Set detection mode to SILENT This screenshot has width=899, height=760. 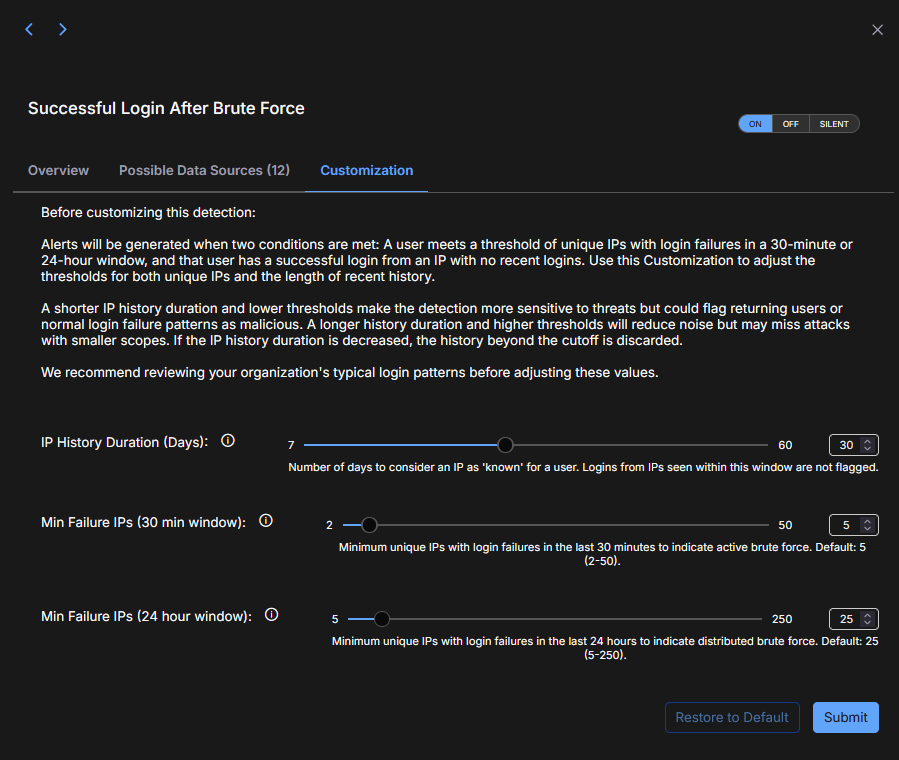pos(834,124)
